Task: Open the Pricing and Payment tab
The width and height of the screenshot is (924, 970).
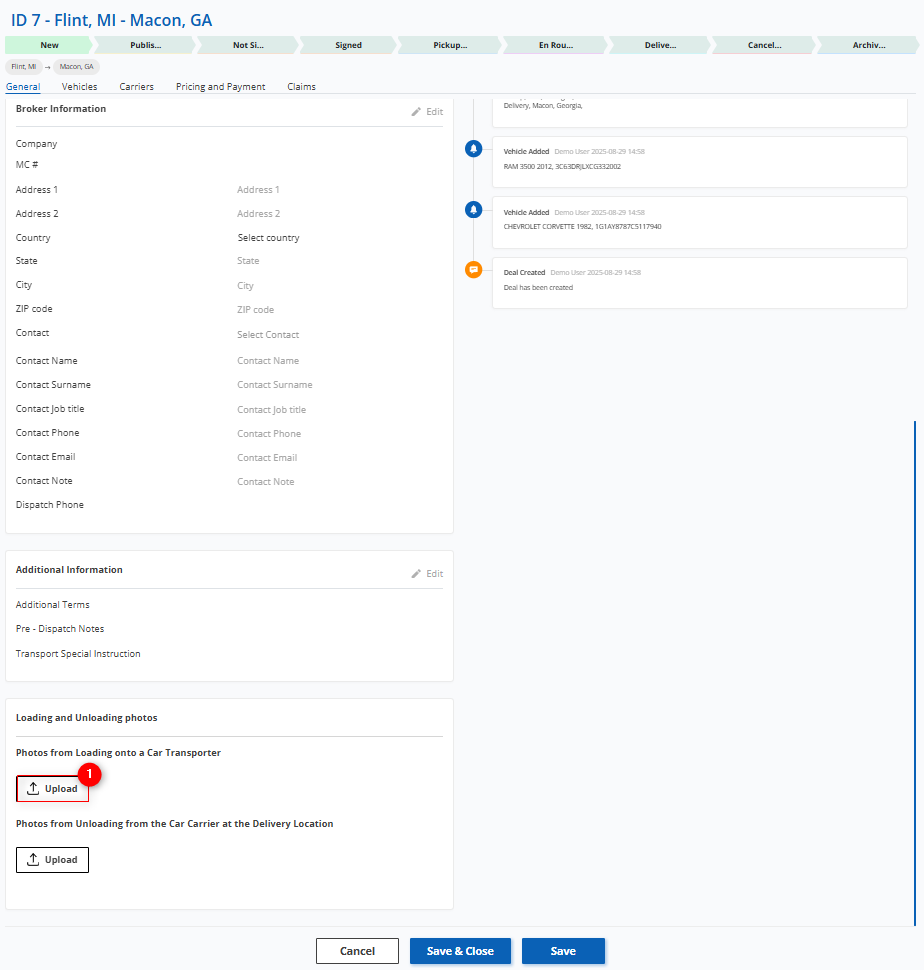Action: [x=220, y=87]
